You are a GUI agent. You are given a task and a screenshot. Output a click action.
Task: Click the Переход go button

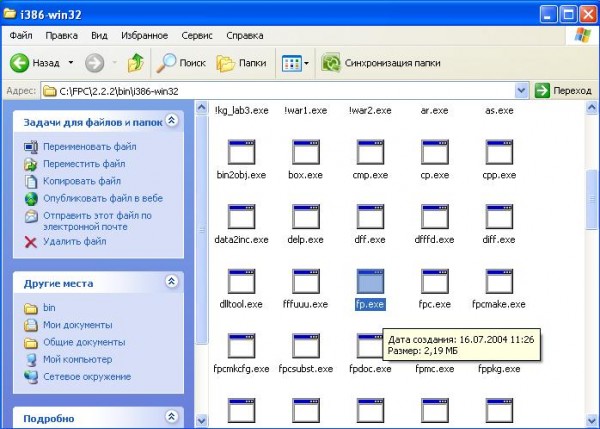563,91
